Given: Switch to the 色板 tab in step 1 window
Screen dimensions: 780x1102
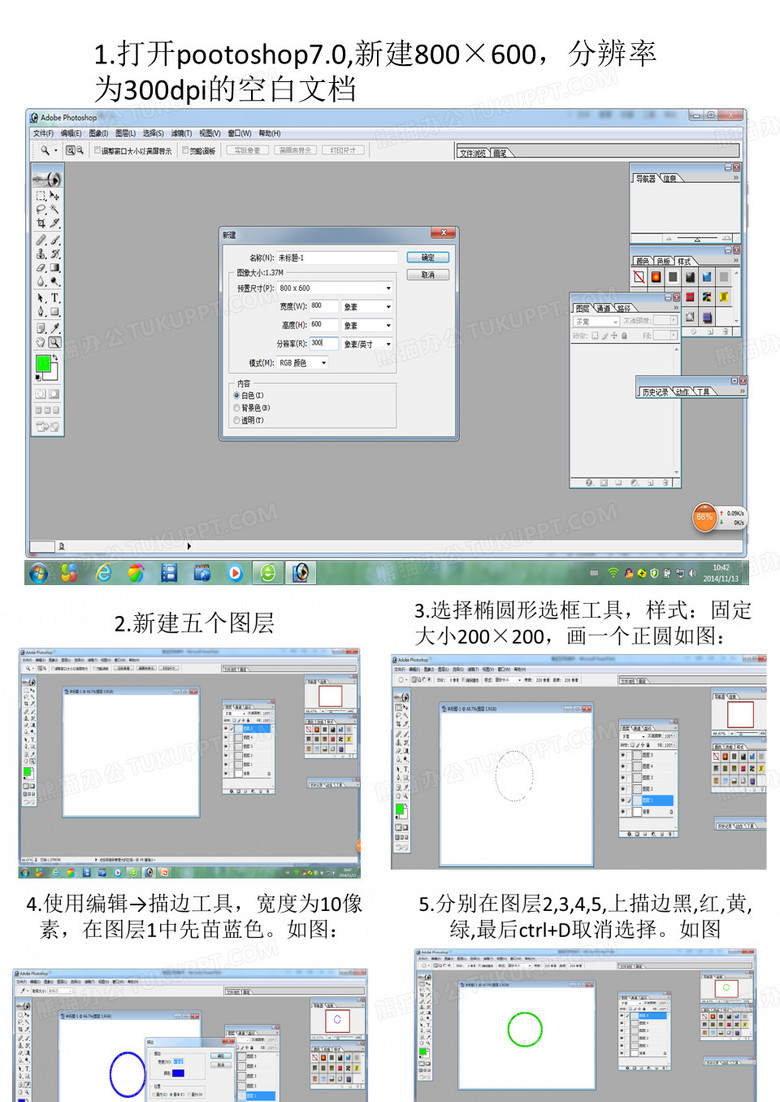Looking at the screenshot, I should pyautogui.click(x=663, y=261).
